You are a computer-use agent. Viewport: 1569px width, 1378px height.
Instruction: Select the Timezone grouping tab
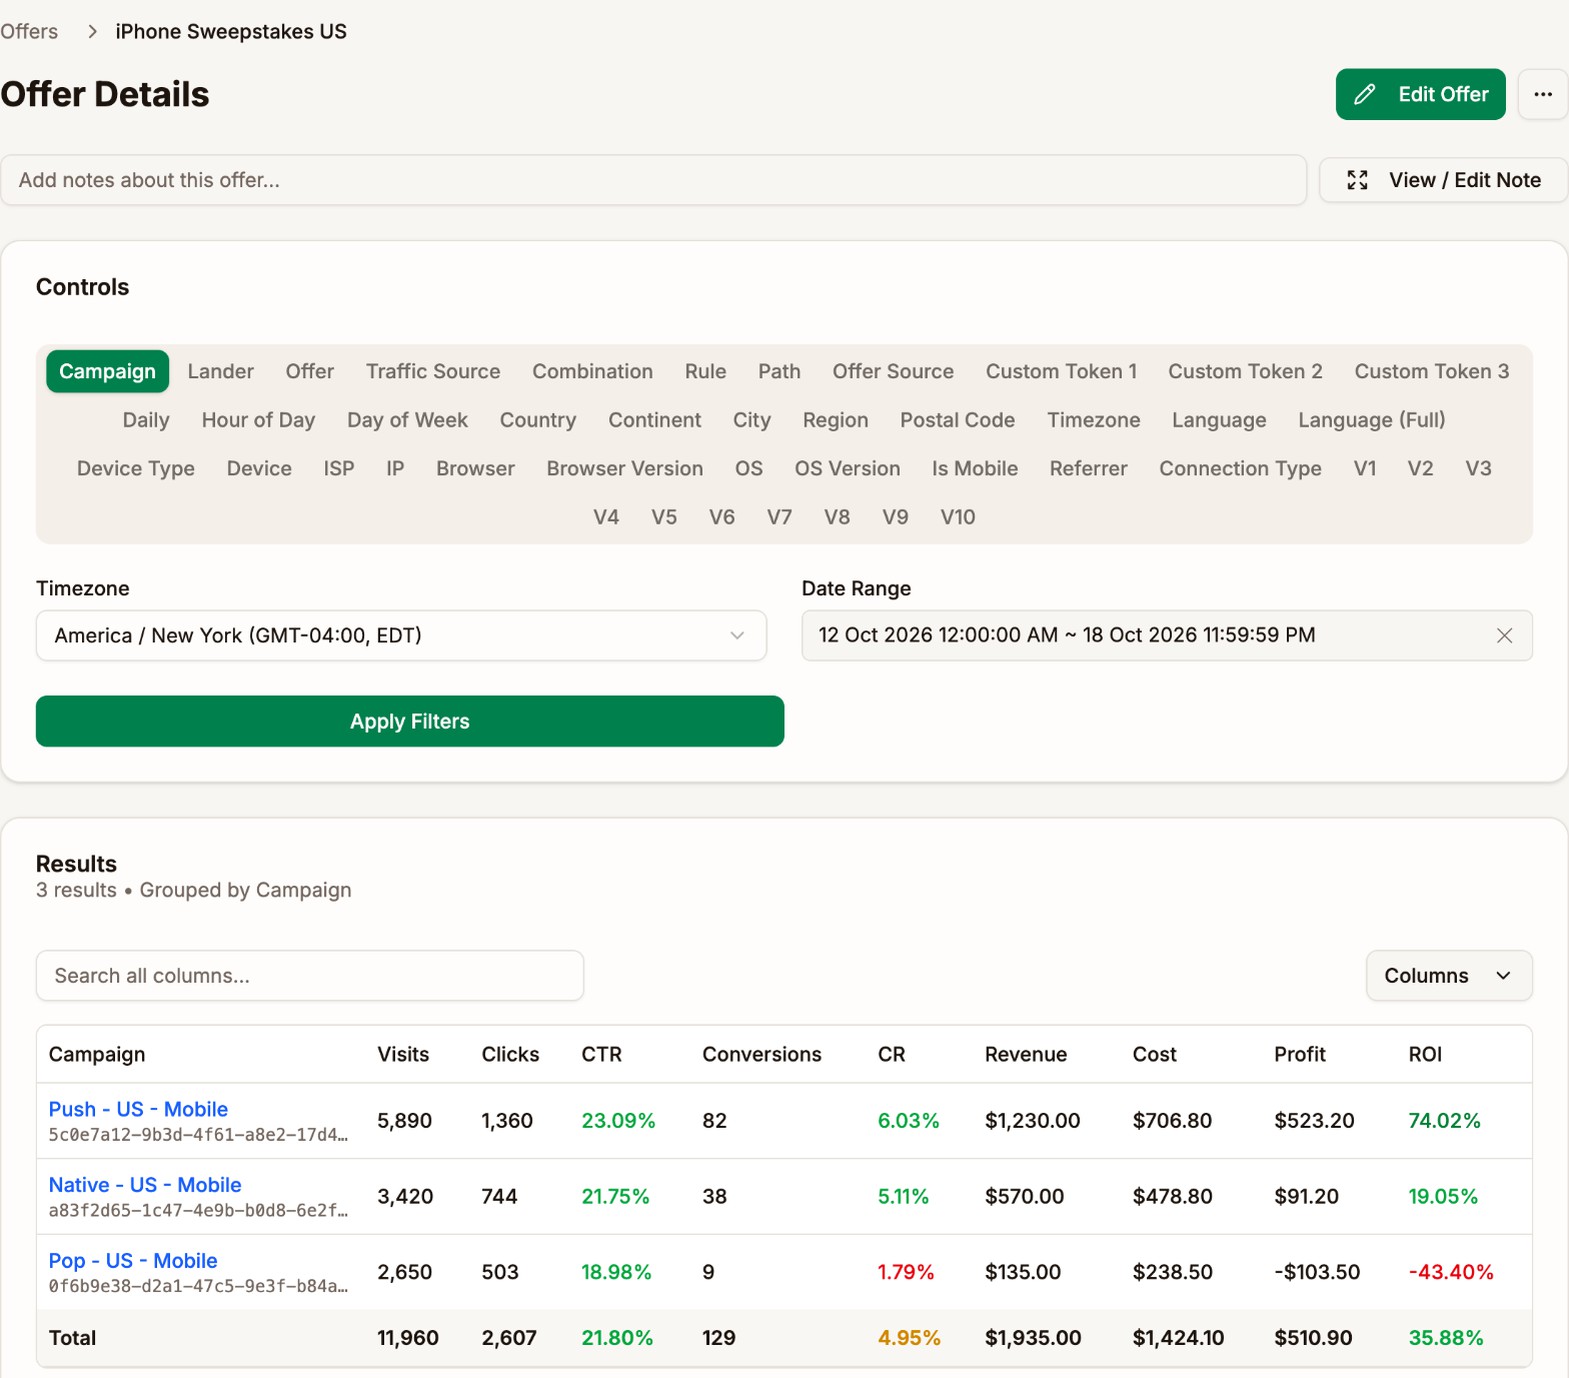1093,420
